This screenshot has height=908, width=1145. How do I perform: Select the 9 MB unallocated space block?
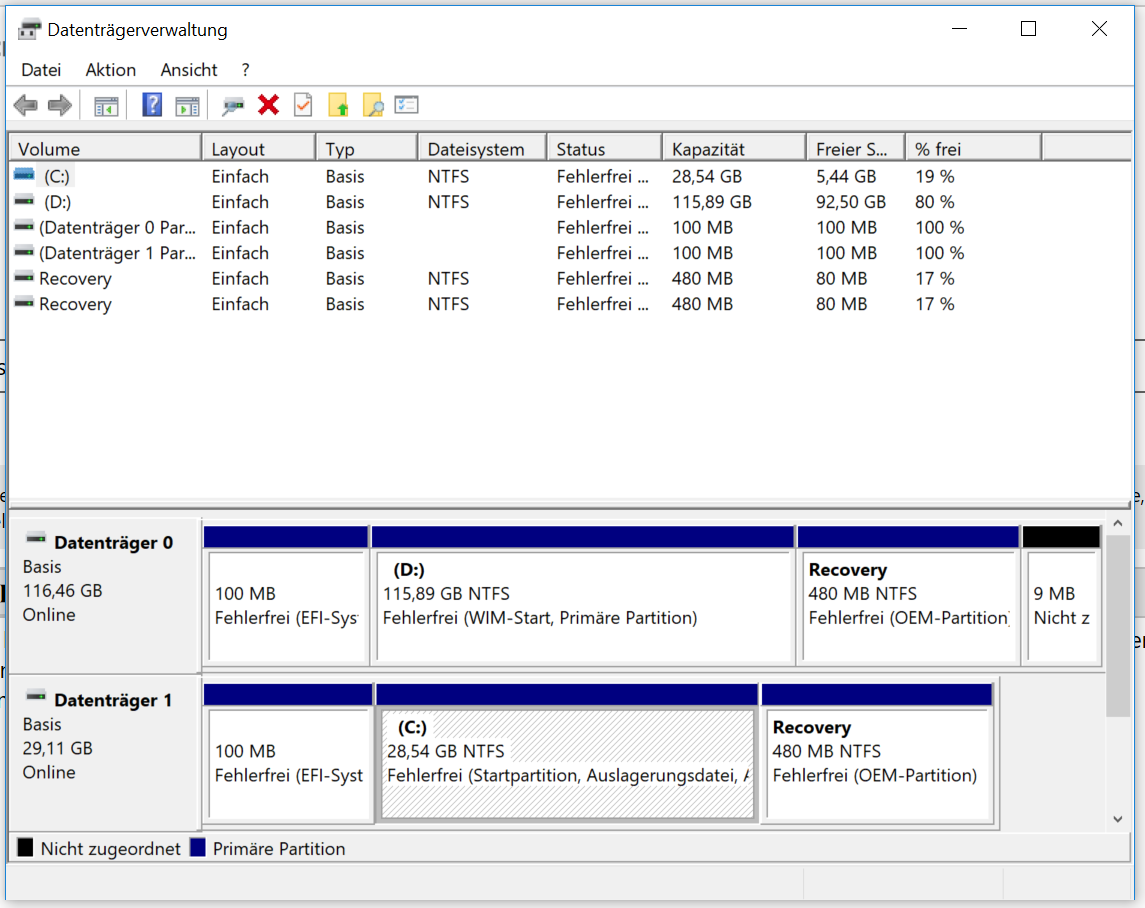pos(1062,595)
